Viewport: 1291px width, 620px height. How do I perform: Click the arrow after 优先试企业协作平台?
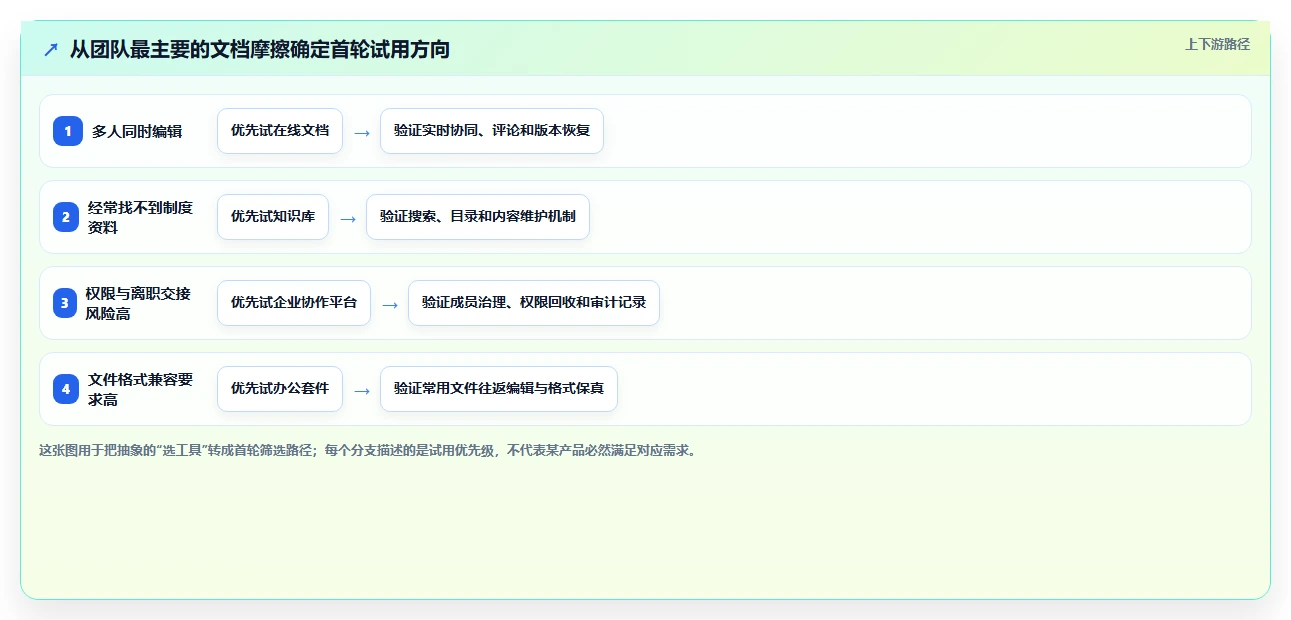click(x=390, y=304)
